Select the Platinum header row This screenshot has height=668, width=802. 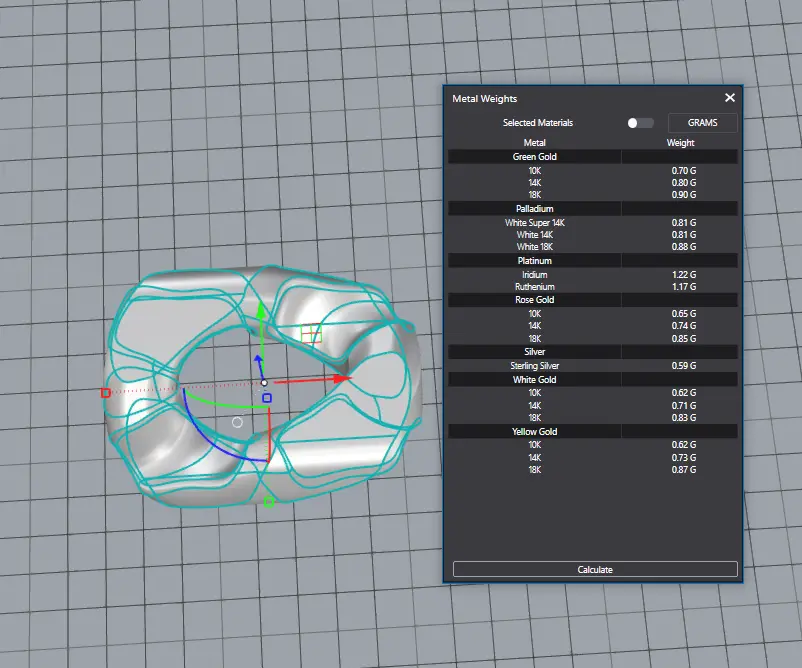593,261
